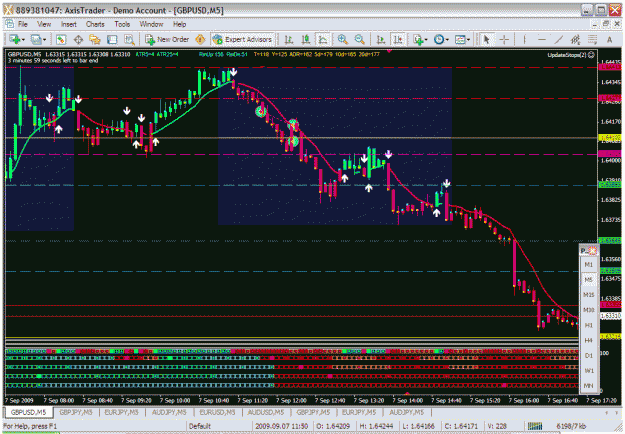This screenshot has height=434, width=625.
Task: Zoom in on the chart
Action: coord(342,39)
